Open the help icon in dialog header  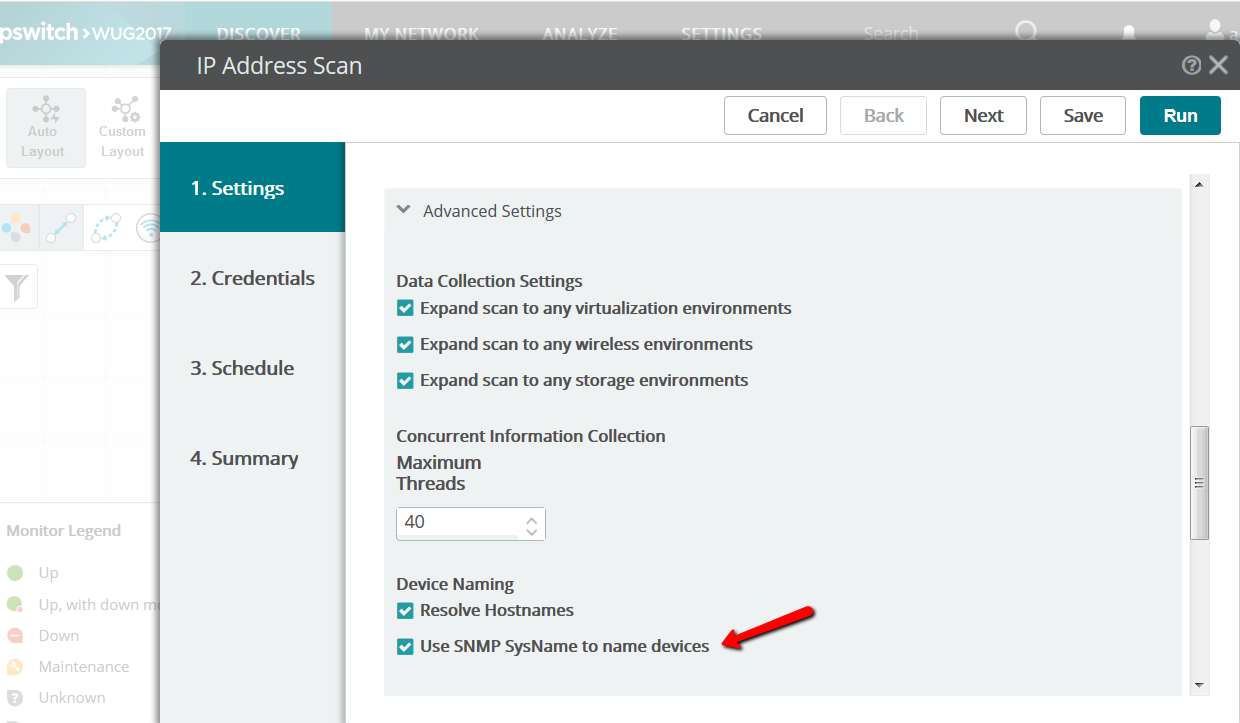pyautogui.click(x=1191, y=65)
